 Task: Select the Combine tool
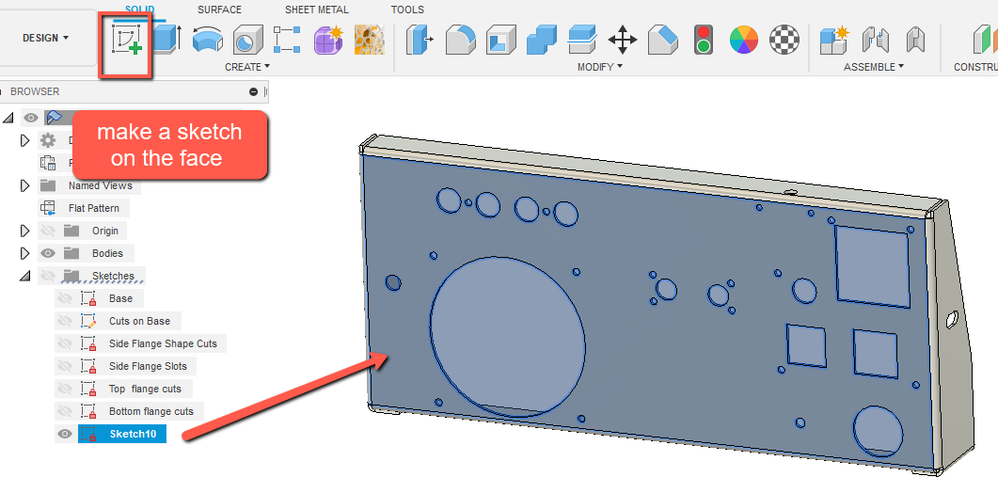click(542, 39)
